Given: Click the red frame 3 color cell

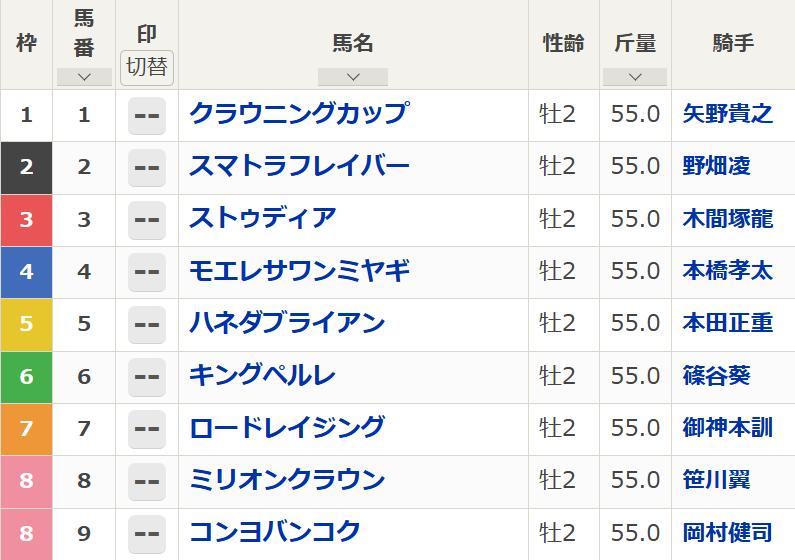Looking at the screenshot, I should 27,219.
